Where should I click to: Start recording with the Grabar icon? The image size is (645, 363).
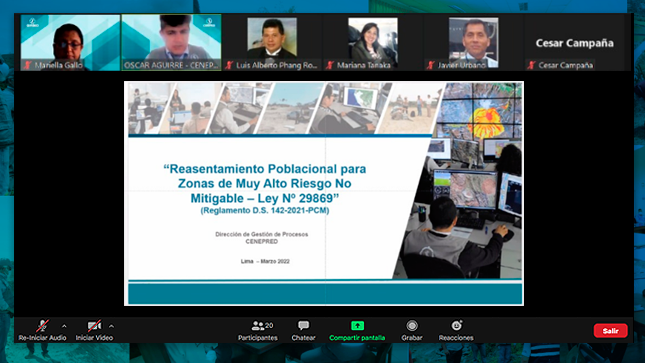[x=412, y=326]
